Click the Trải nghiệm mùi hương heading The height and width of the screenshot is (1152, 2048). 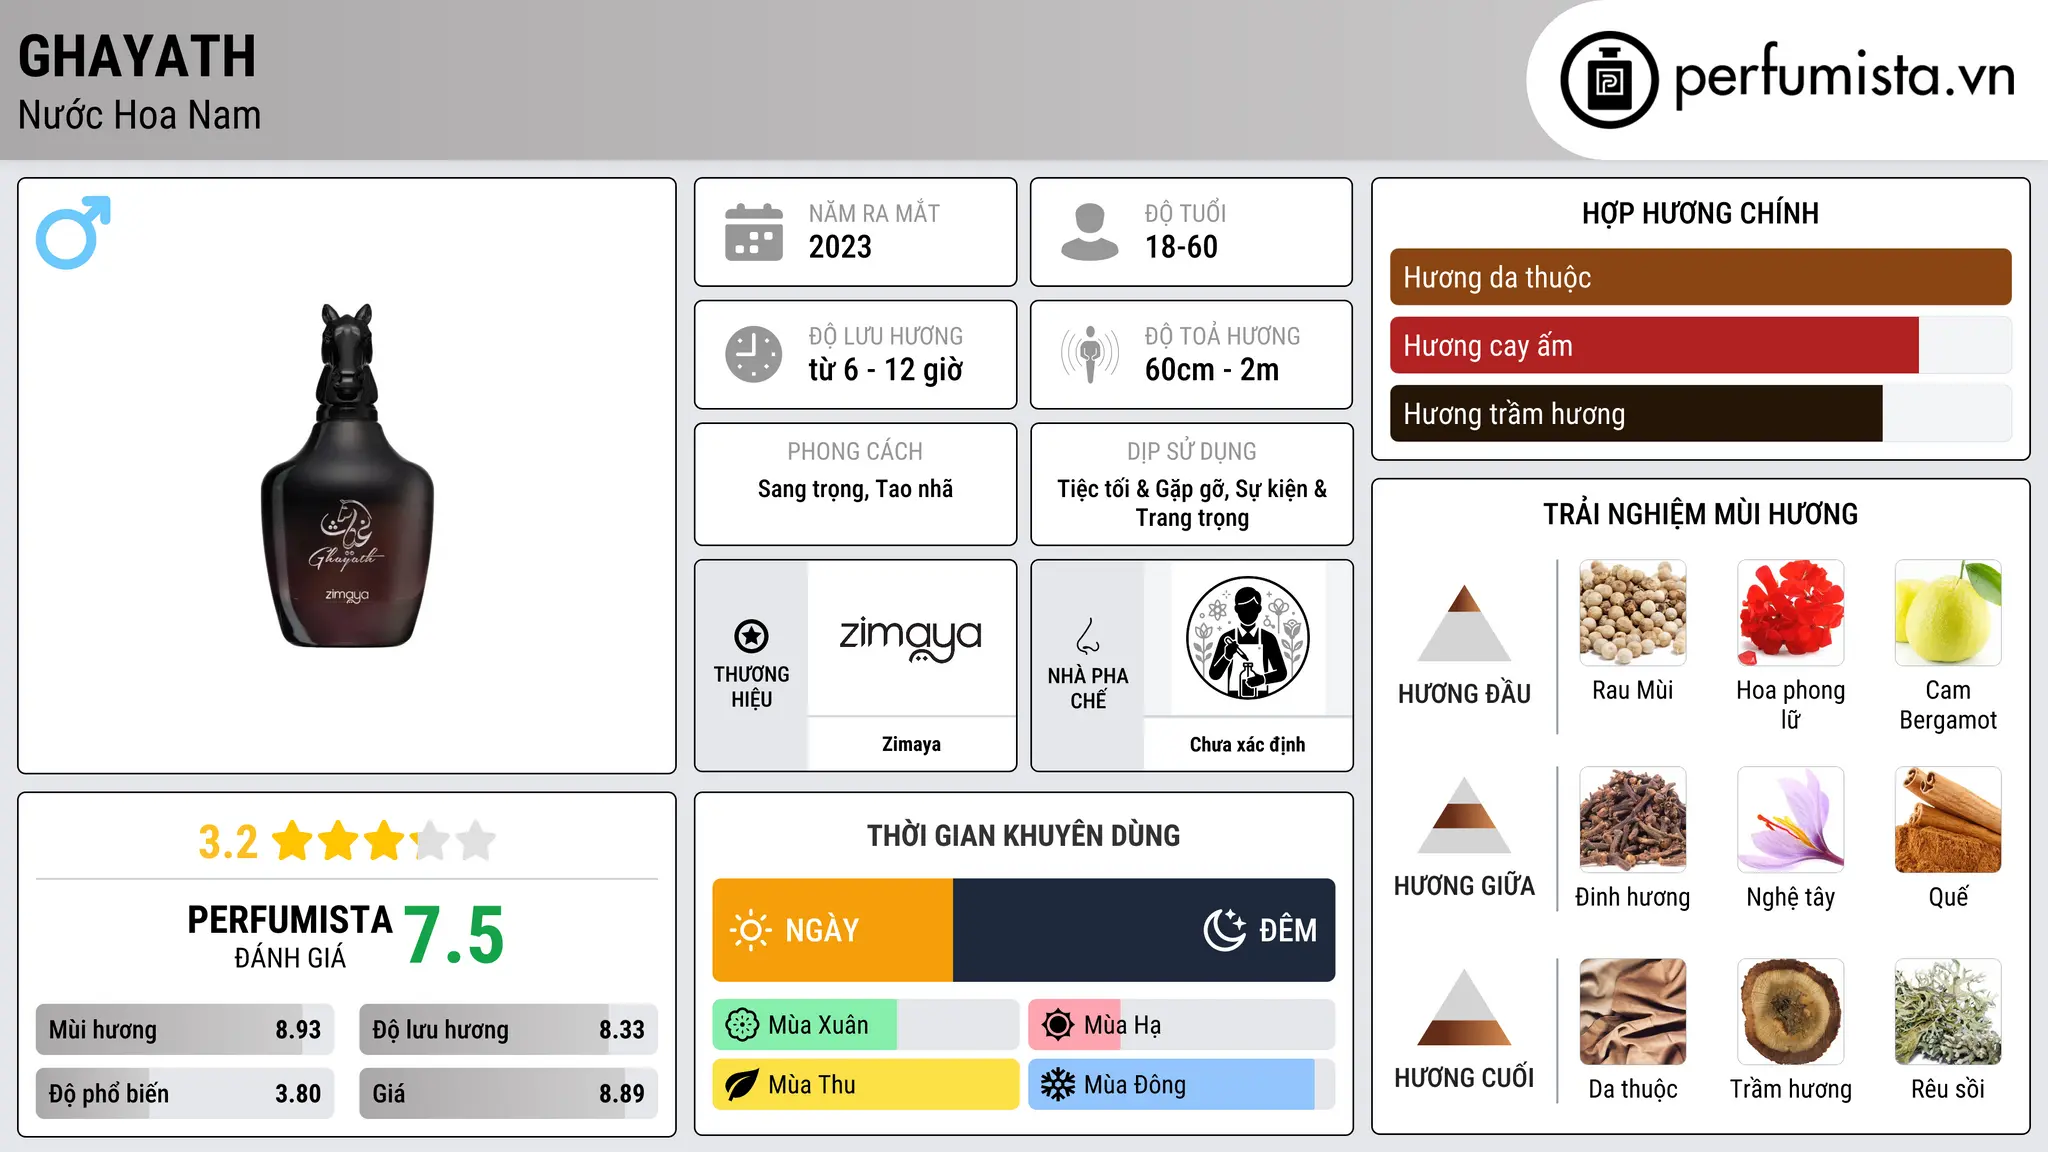[1700, 514]
